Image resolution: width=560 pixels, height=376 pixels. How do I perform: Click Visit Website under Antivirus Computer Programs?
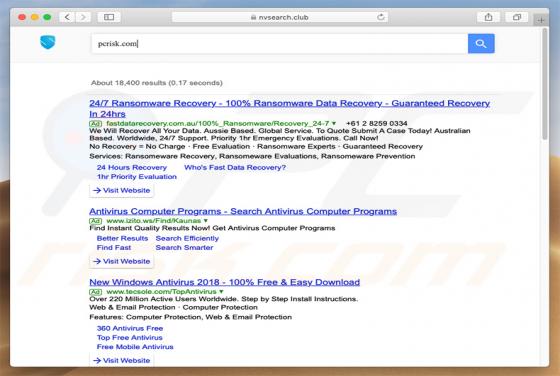121,261
